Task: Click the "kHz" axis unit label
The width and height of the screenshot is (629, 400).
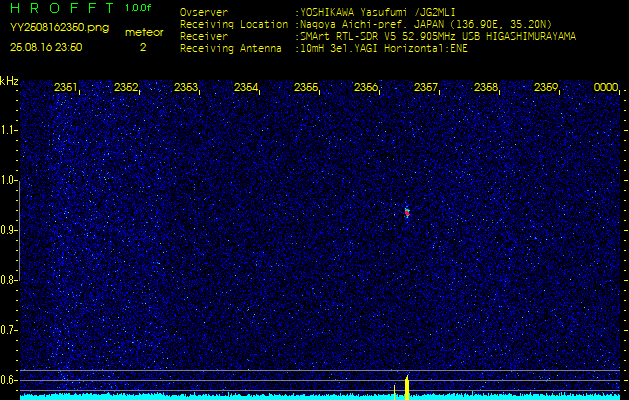Action: click(9, 81)
